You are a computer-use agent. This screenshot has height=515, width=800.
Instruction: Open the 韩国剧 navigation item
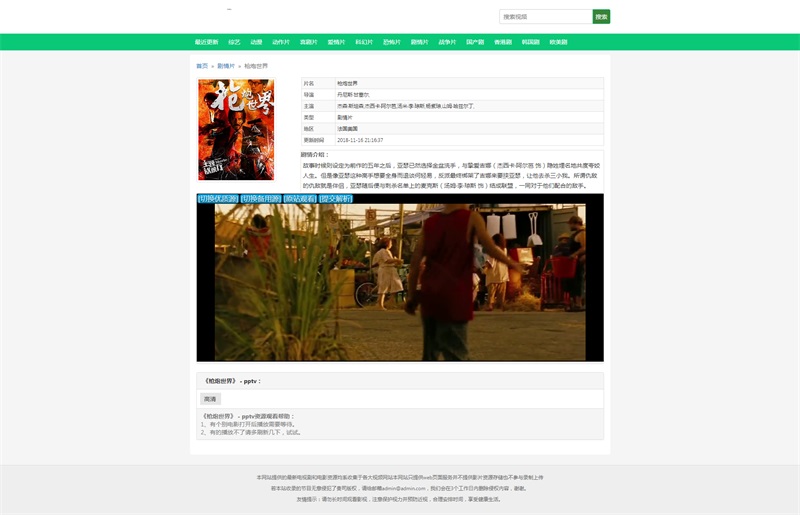(530, 42)
